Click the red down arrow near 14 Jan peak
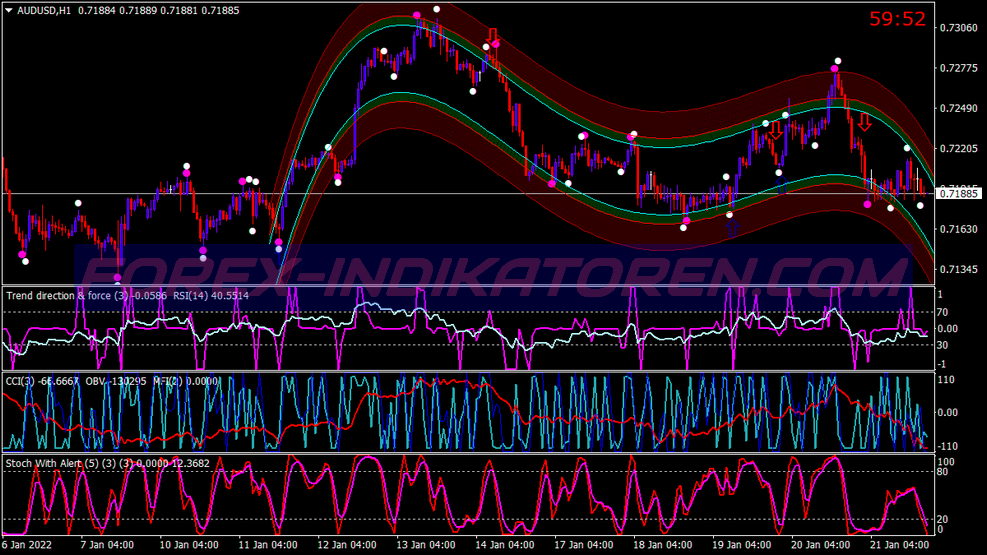Screen dimensions: 987x555 coord(492,38)
